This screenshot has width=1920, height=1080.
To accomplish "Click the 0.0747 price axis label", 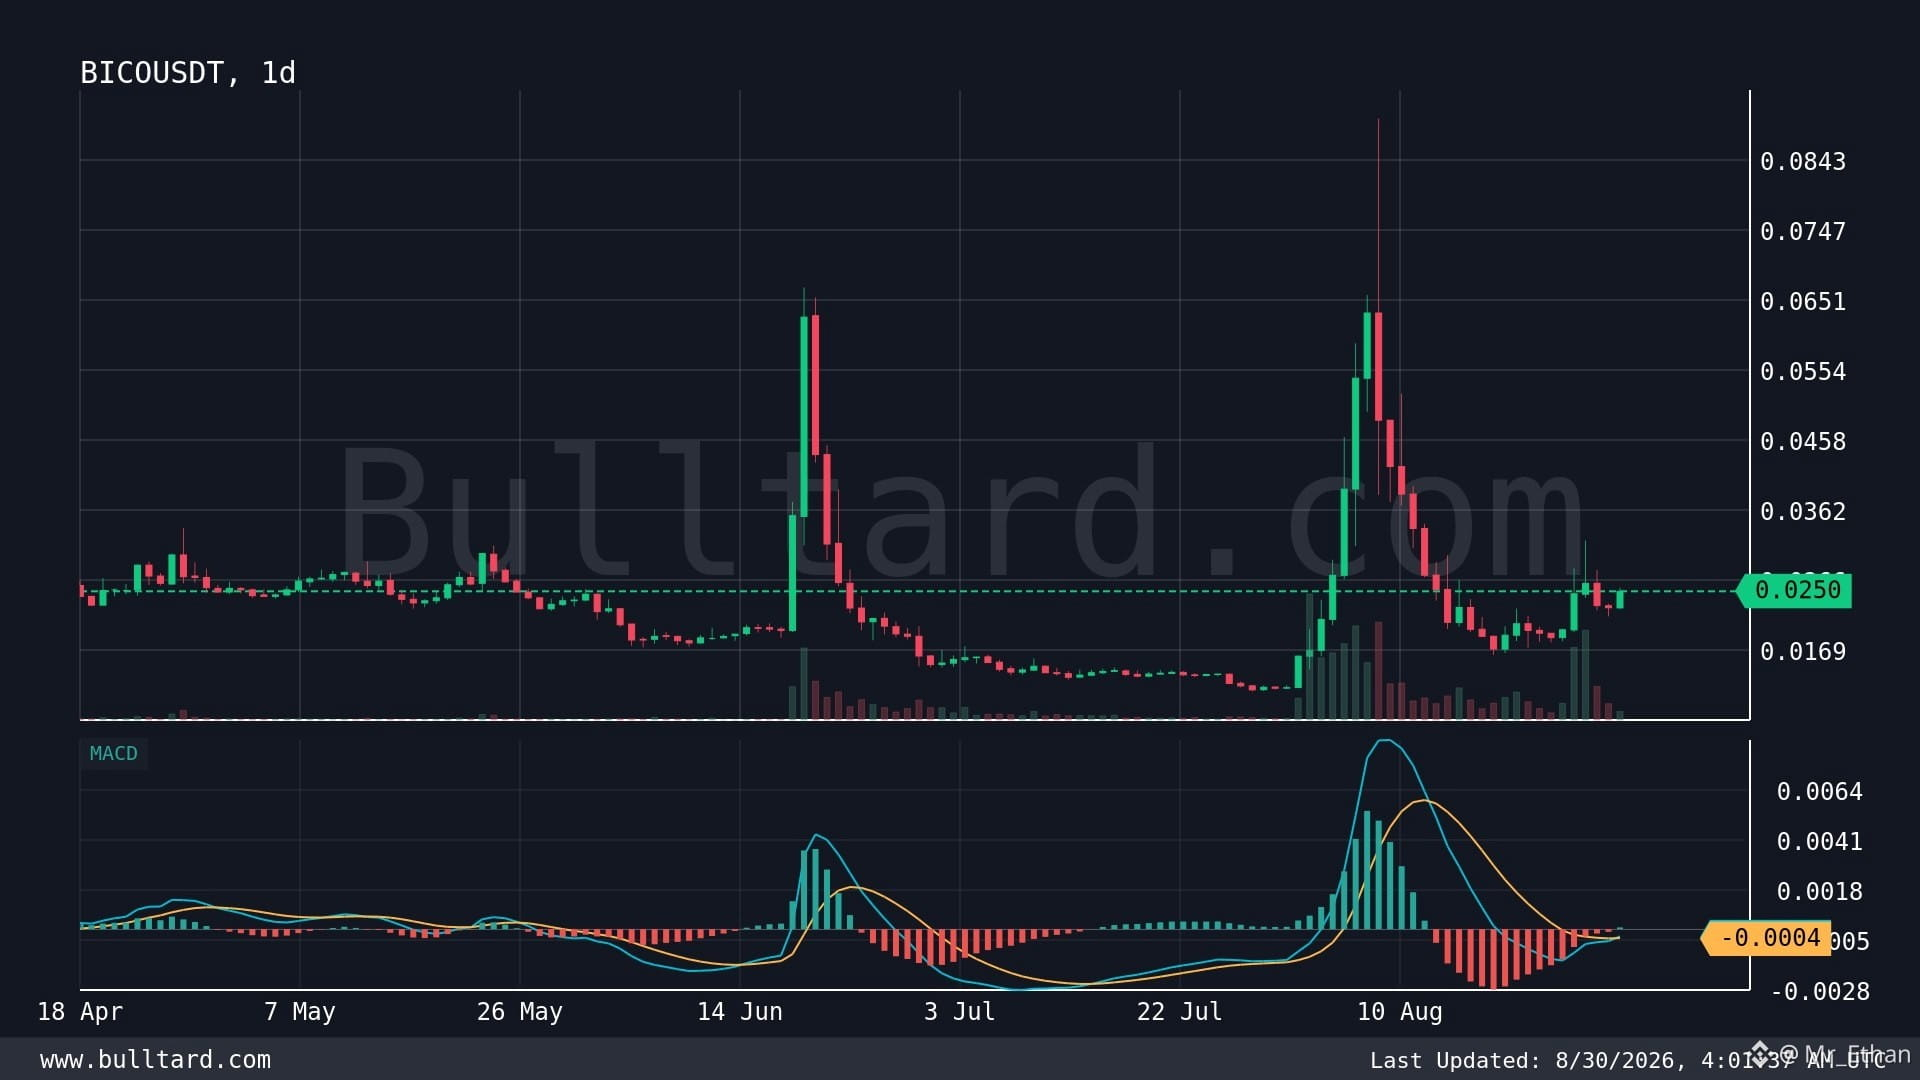I will (x=1803, y=232).
